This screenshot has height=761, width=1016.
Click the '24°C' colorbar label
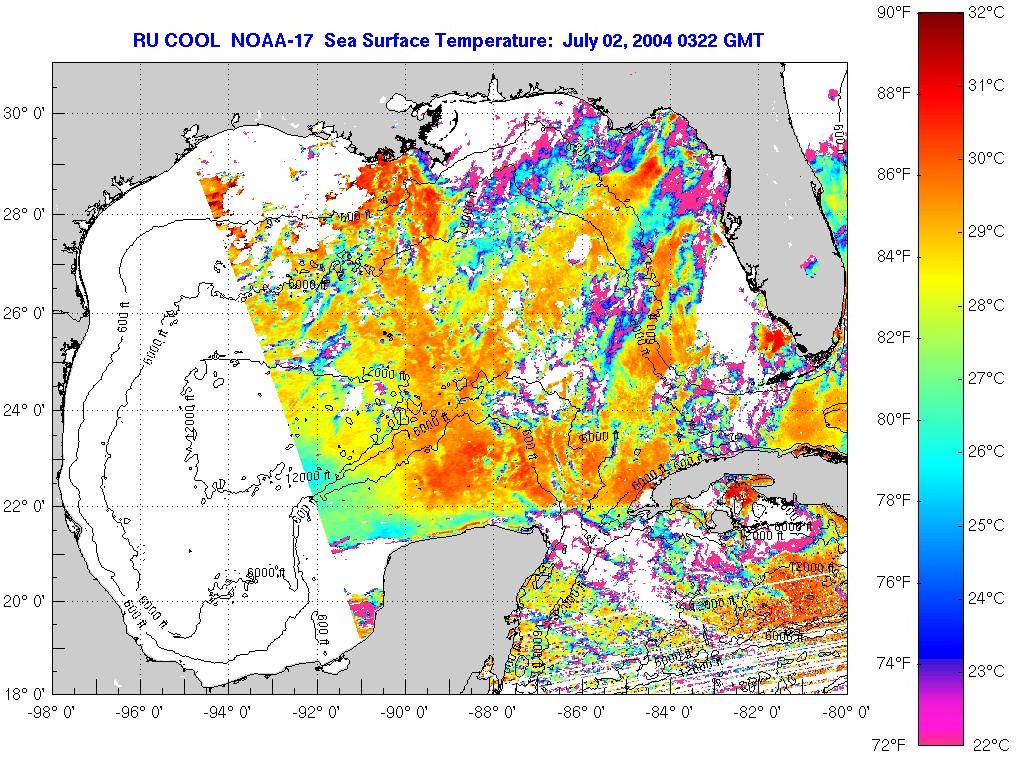click(x=987, y=598)
